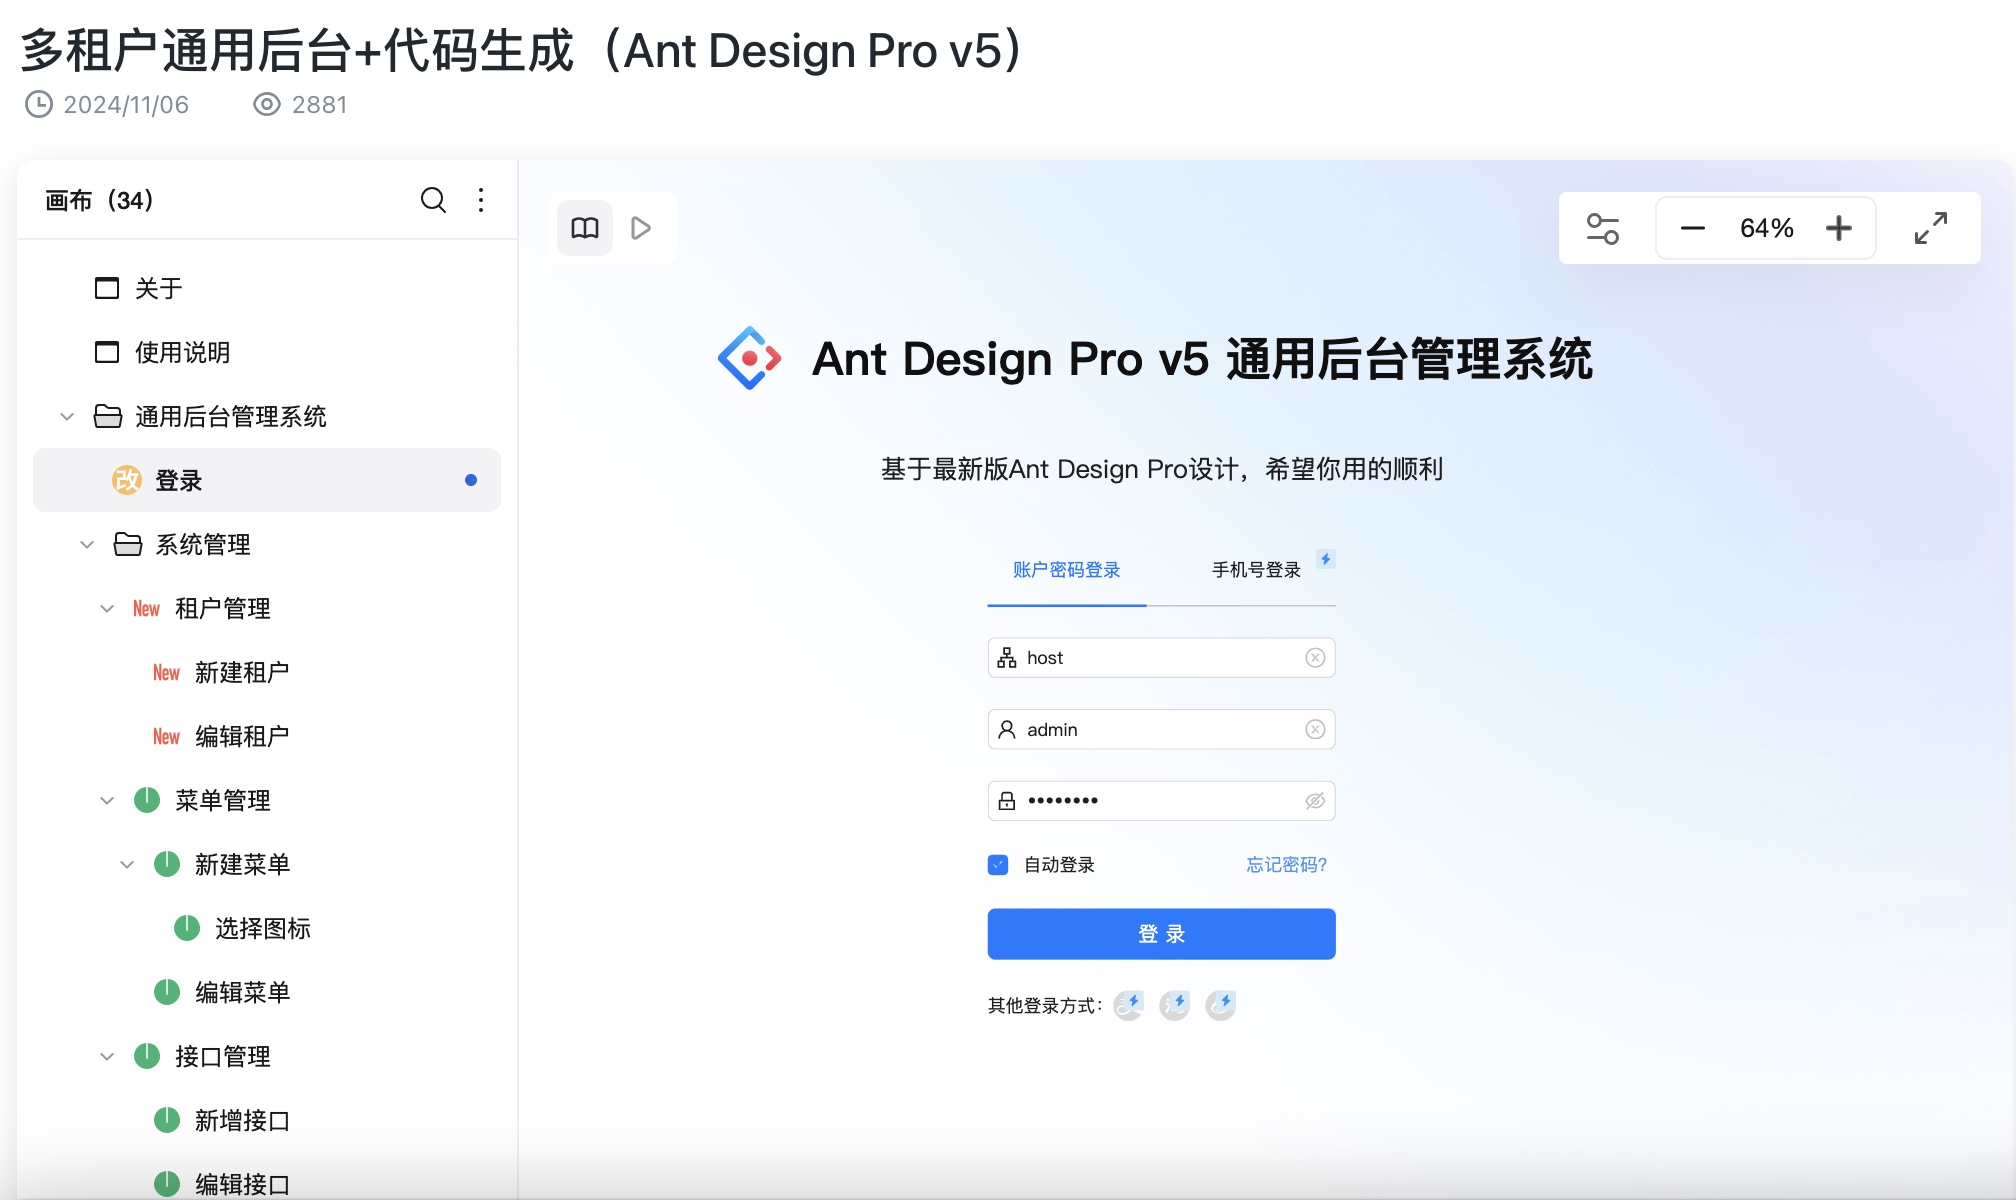This screenshot has height=1200, width=2016.
Task: Click the blue dot on the 登录 row
Action: coord(471,480)
